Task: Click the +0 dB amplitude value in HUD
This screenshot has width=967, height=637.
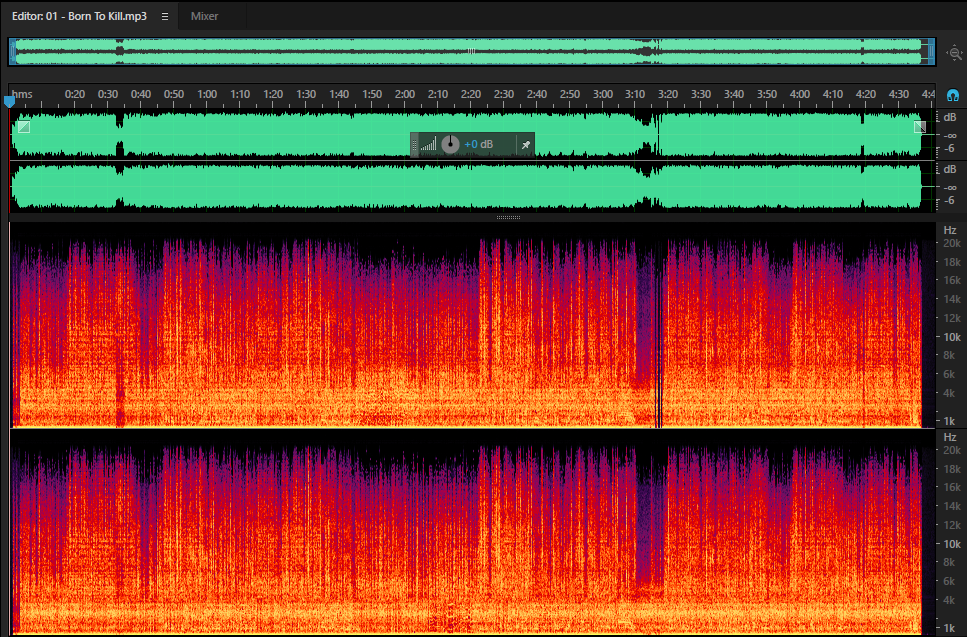Action: pyautogui.click(x=479, y=144)
